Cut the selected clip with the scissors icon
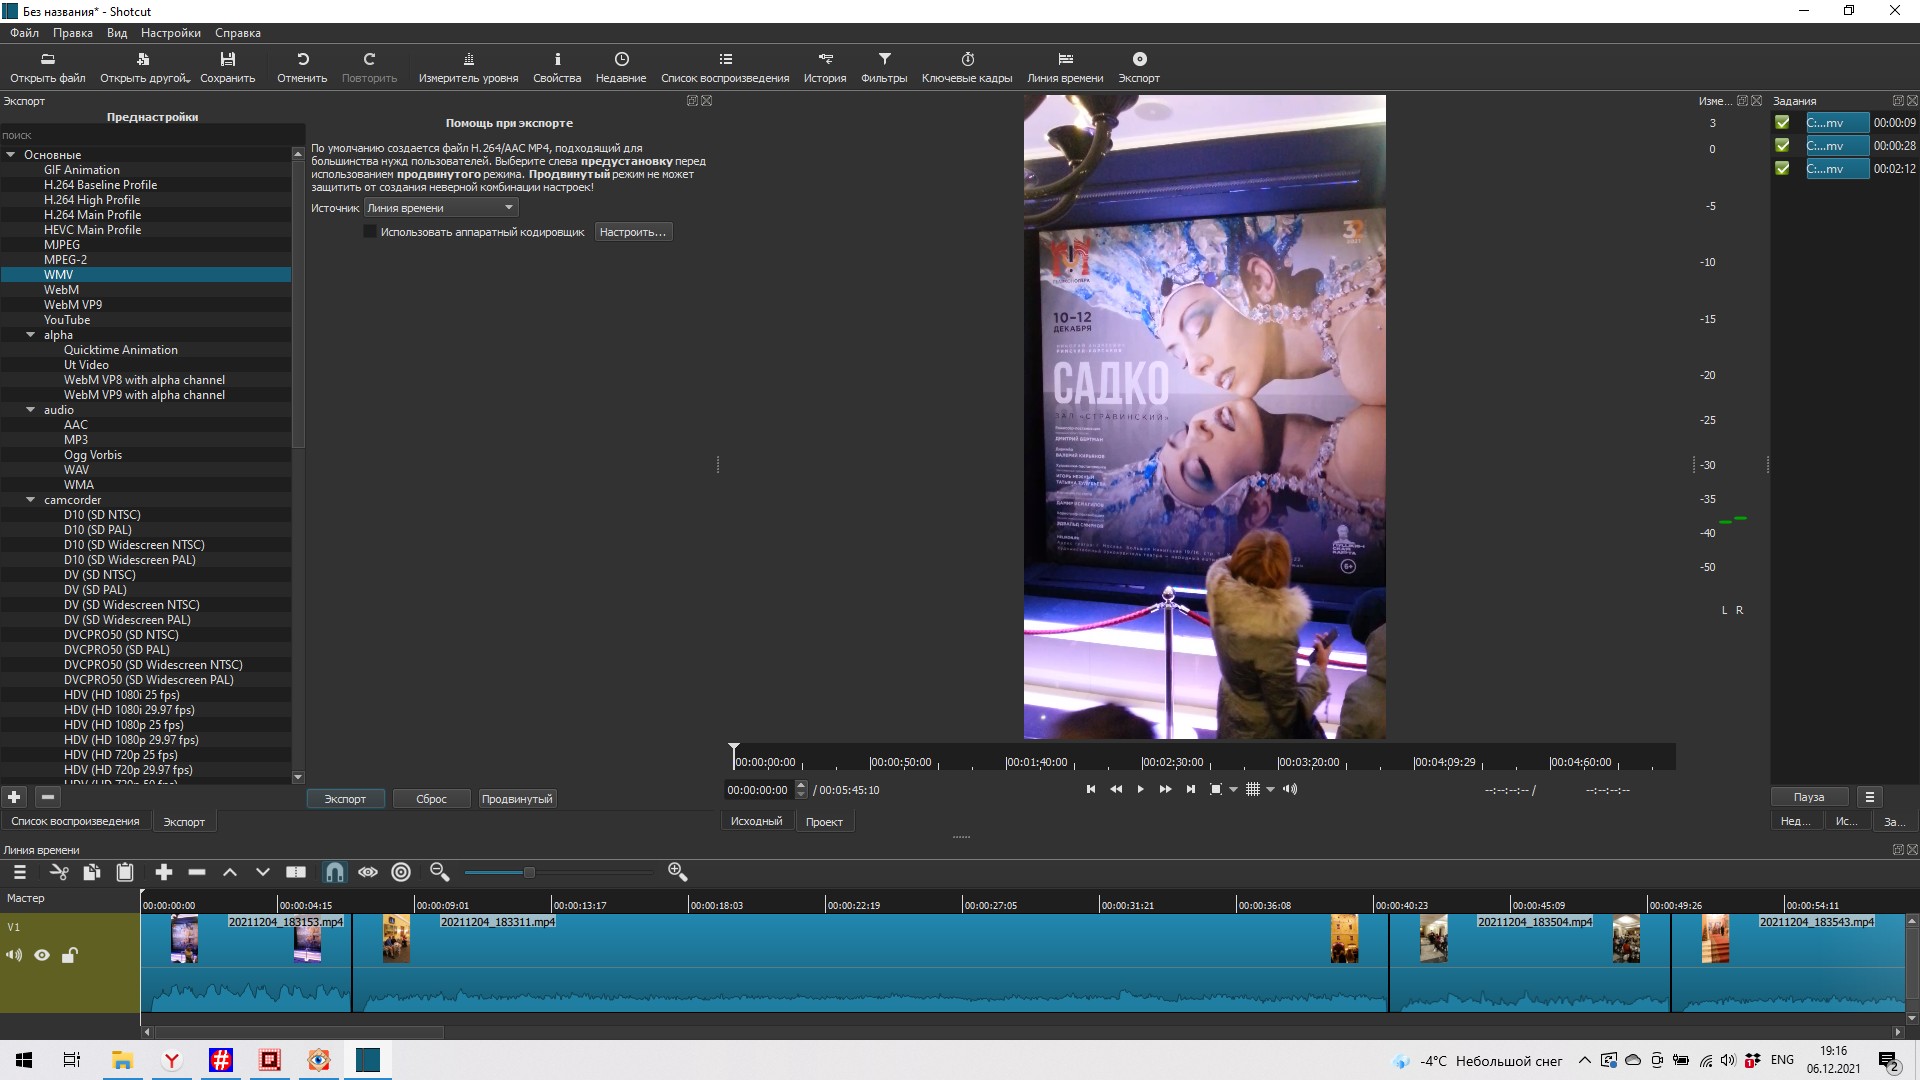Viewport: 1920px width, 1080px height. click(59, 872)
